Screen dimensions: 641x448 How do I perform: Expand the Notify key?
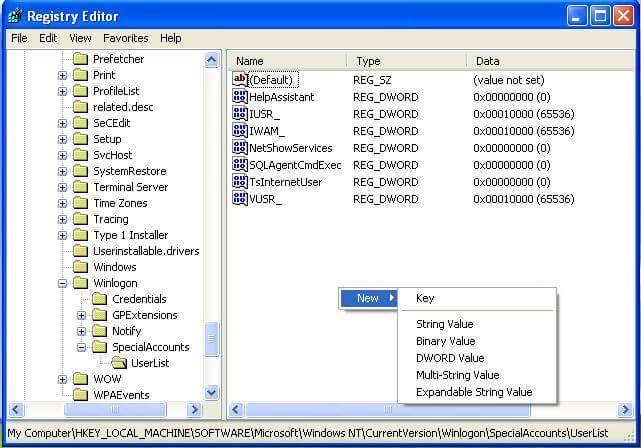pyautogui.click(x=82, y=332)
